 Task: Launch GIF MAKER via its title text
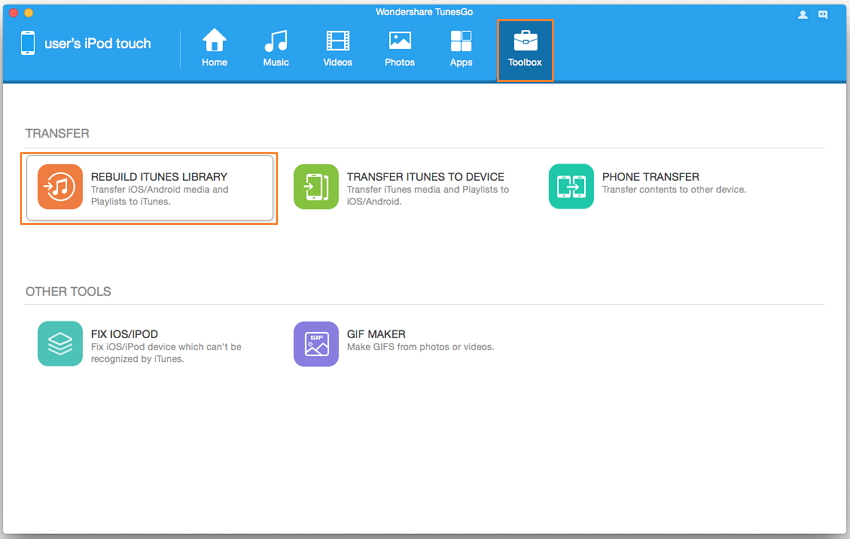(376, 334)
